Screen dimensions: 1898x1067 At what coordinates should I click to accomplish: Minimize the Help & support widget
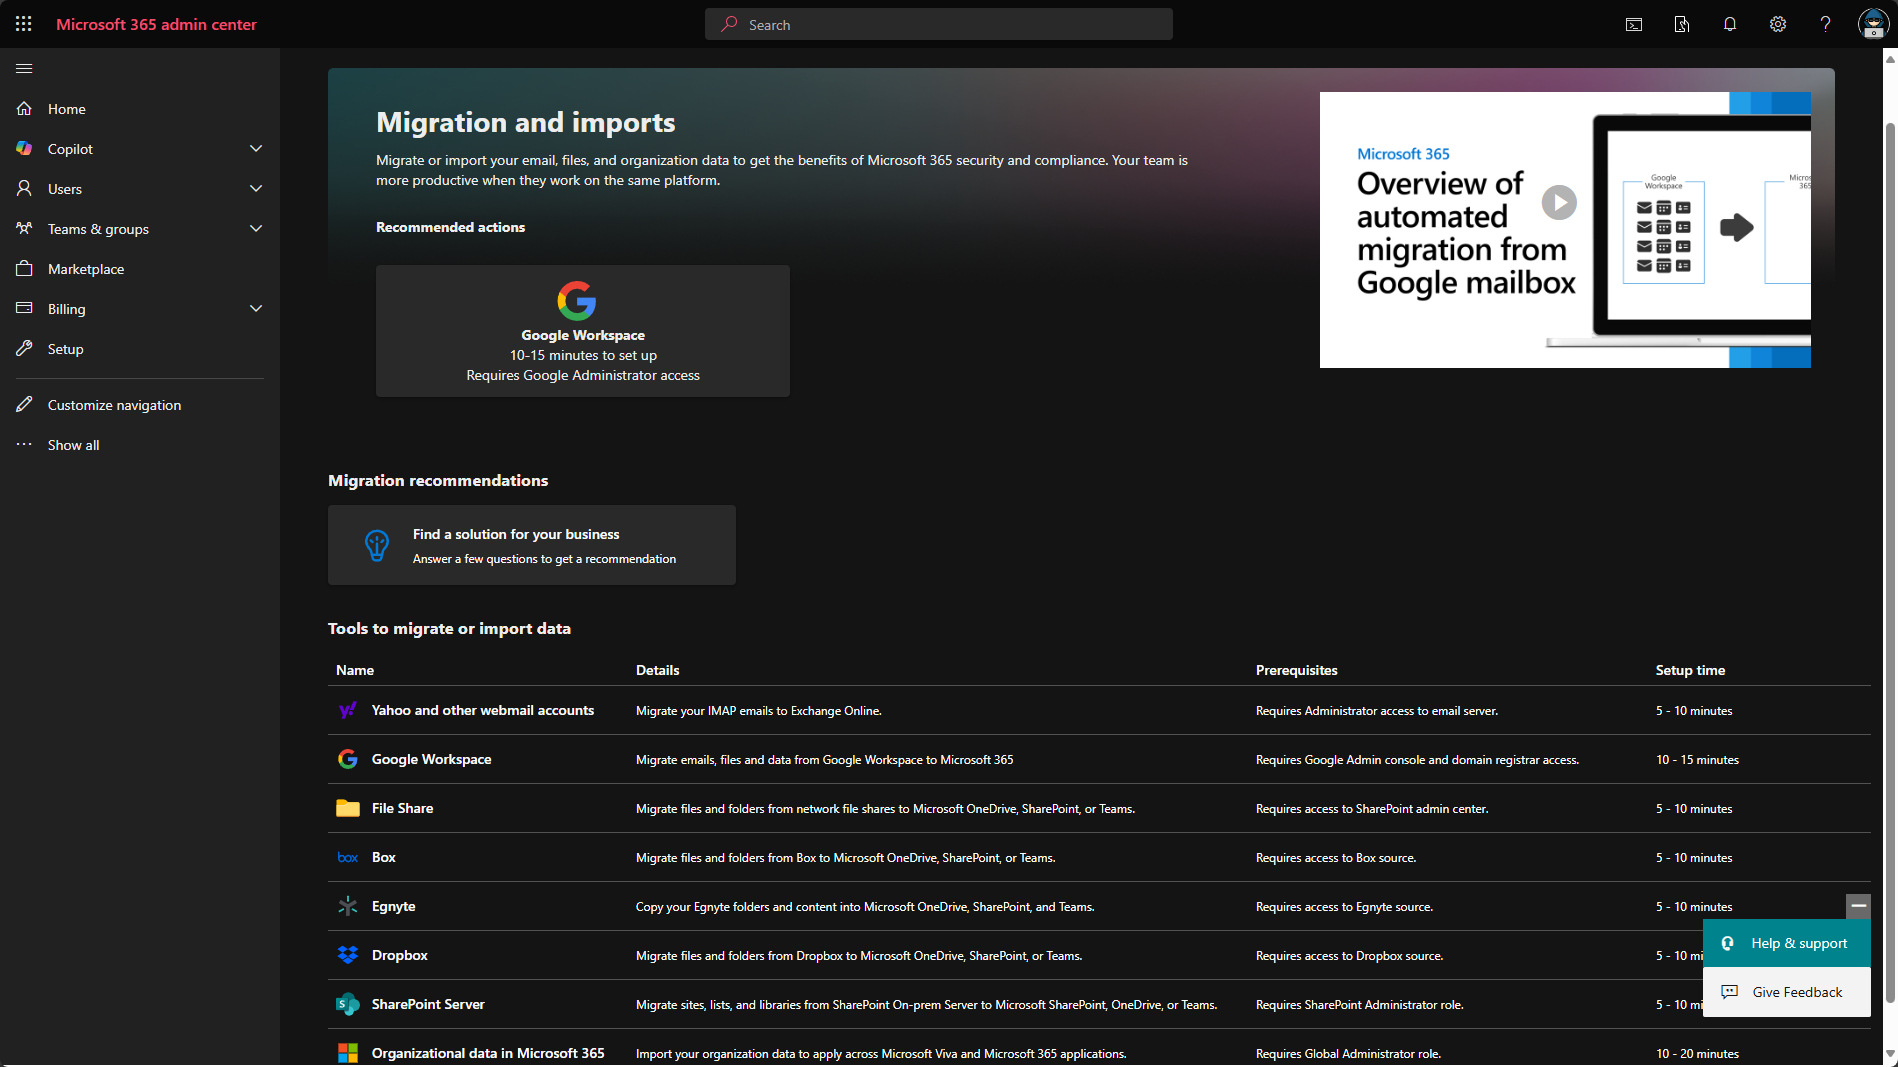click(1858, 906)
